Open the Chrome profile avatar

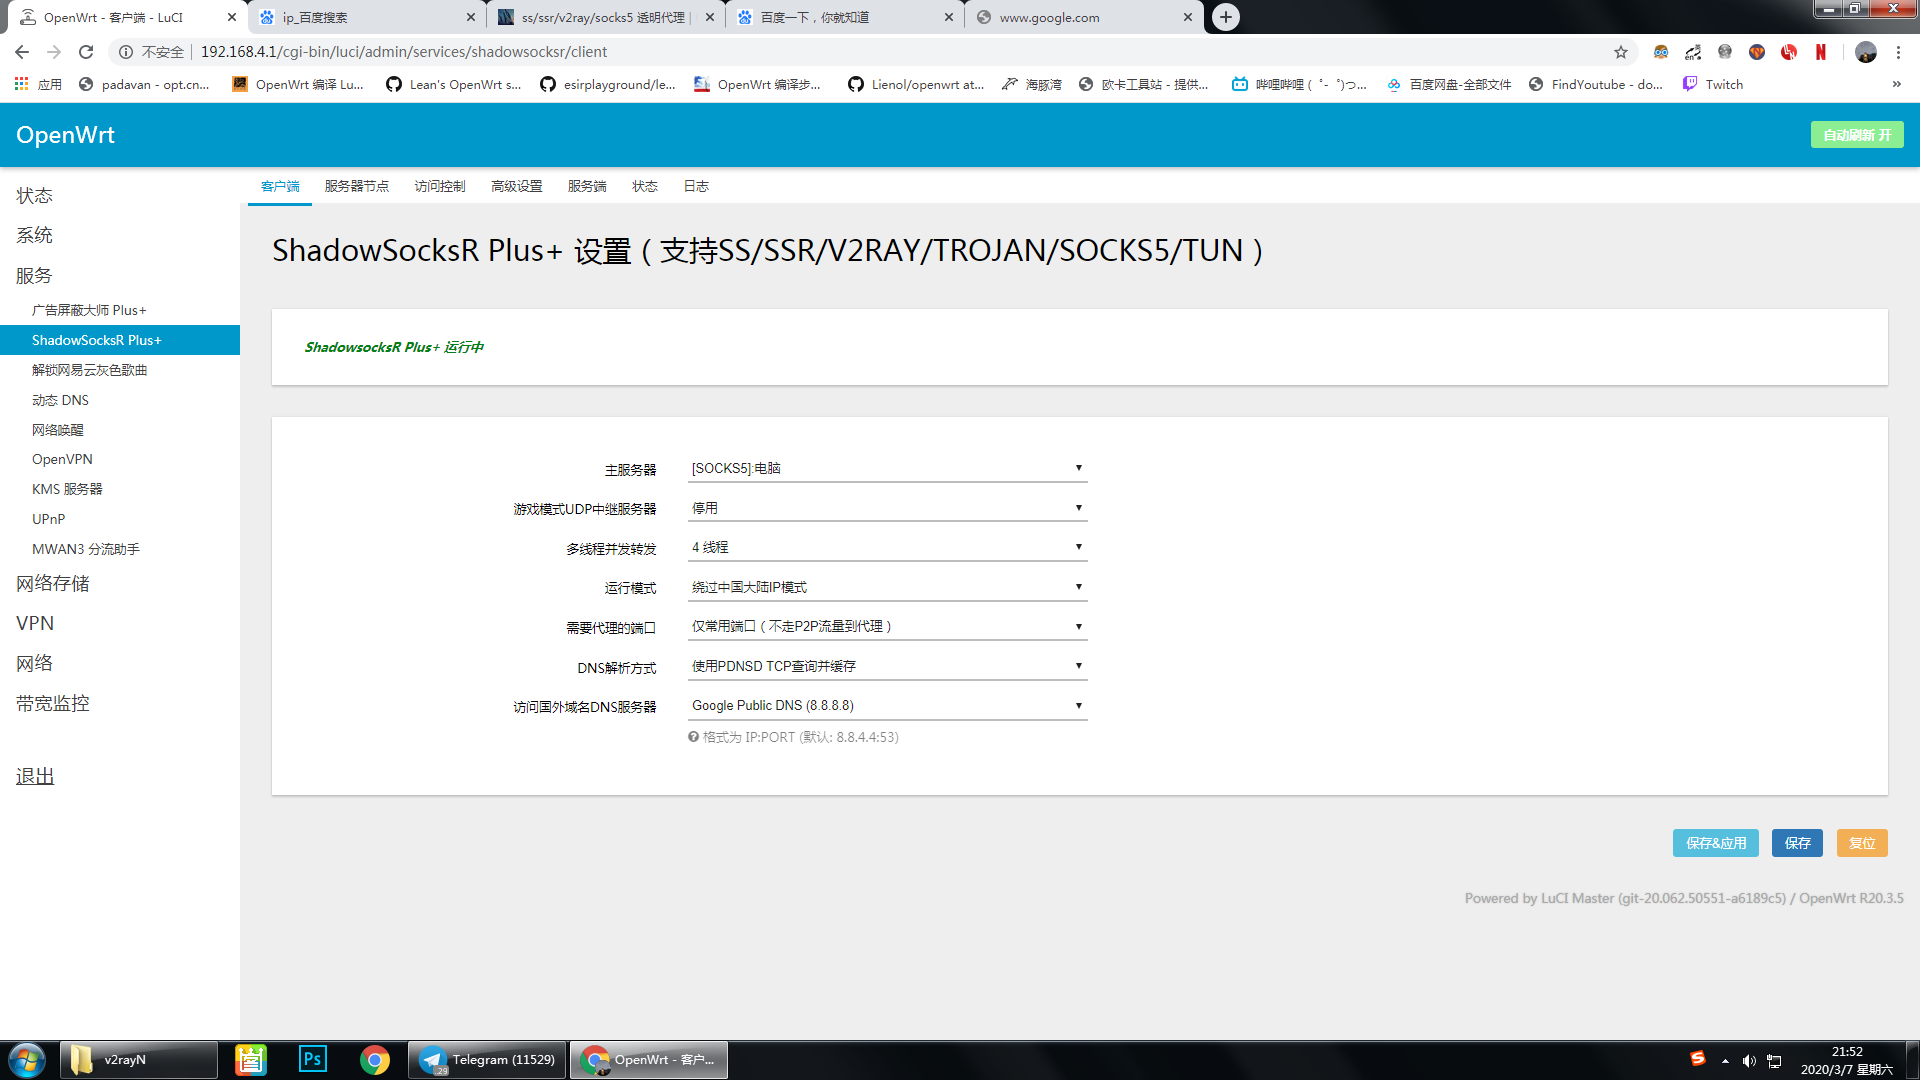click(1866, 52)
